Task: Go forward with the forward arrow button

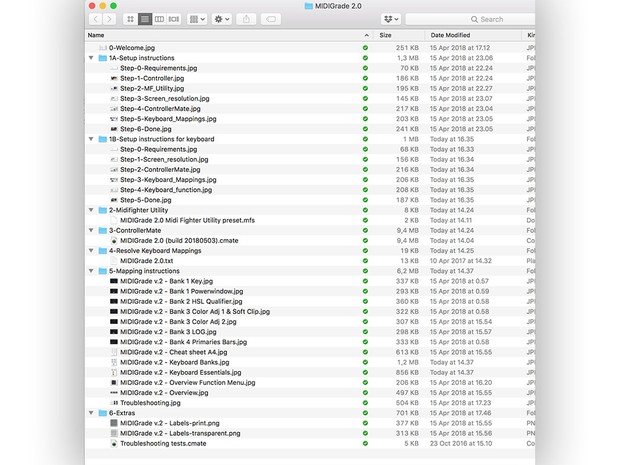Action: [x=110, y=19]
